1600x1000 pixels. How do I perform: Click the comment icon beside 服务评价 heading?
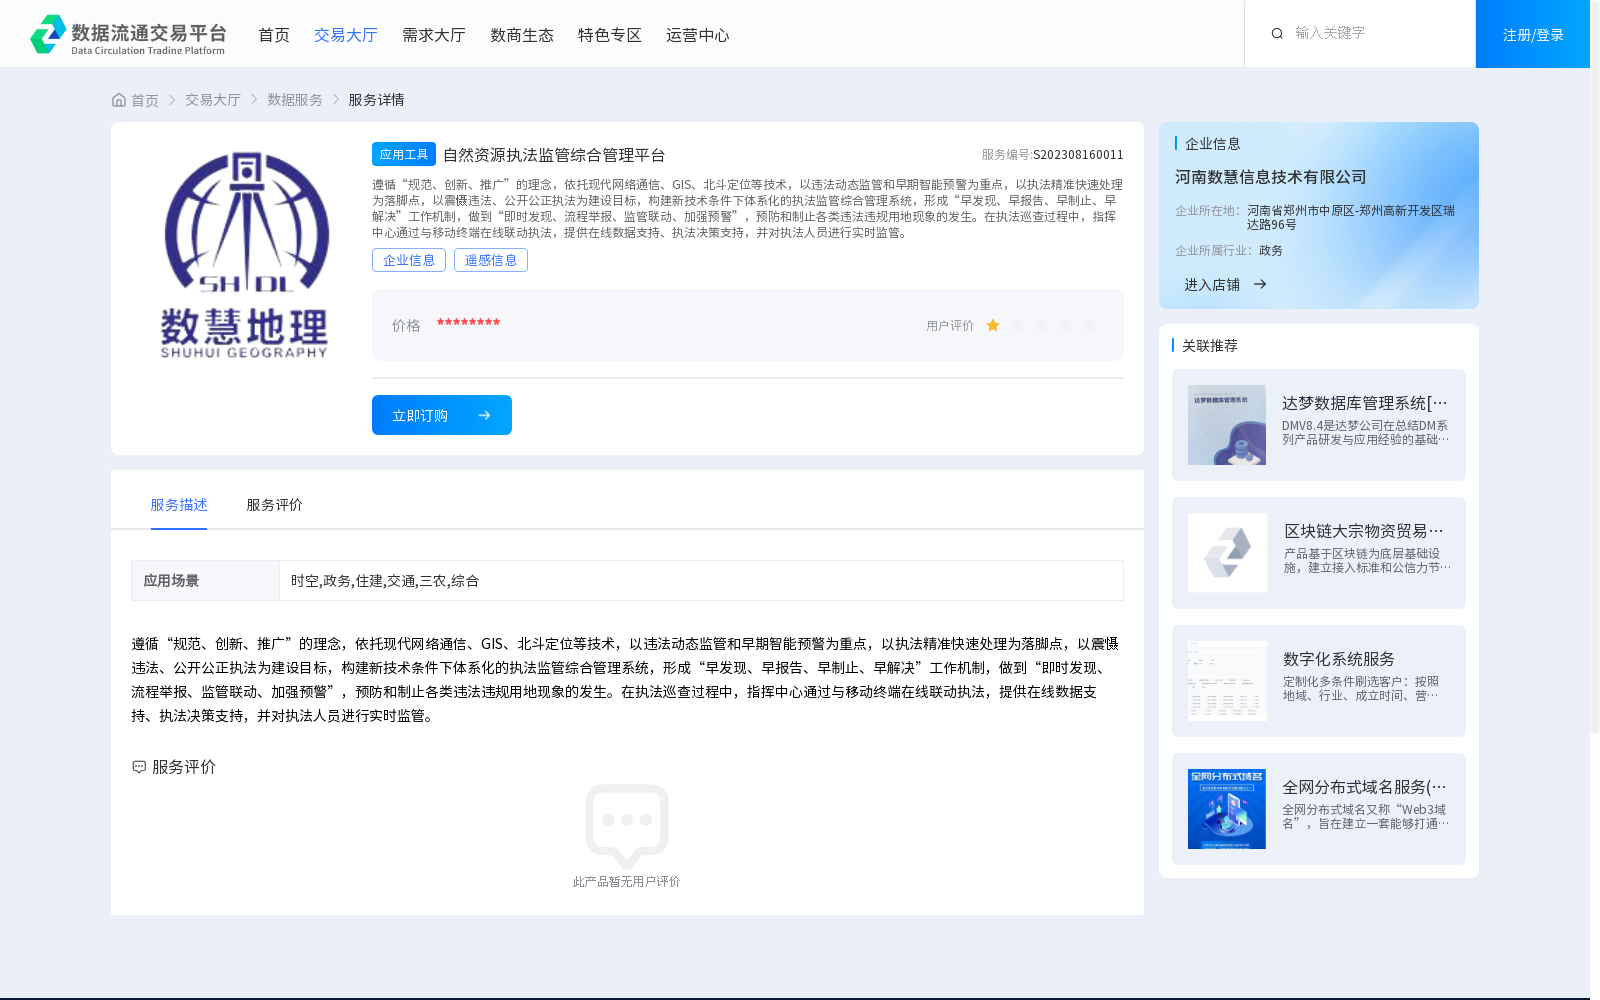click(139, 767)
